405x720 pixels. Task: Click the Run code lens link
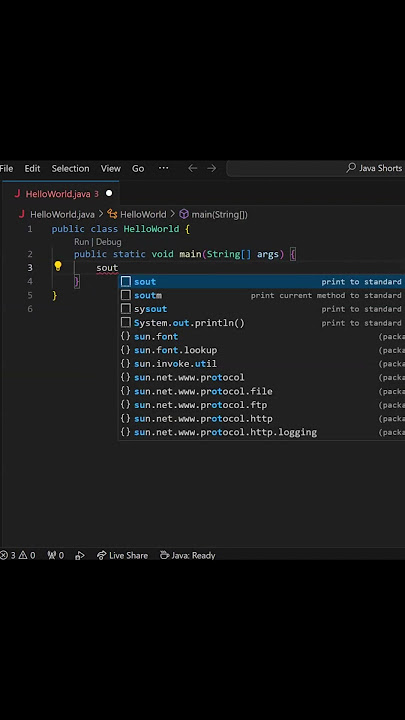point(81,242)
